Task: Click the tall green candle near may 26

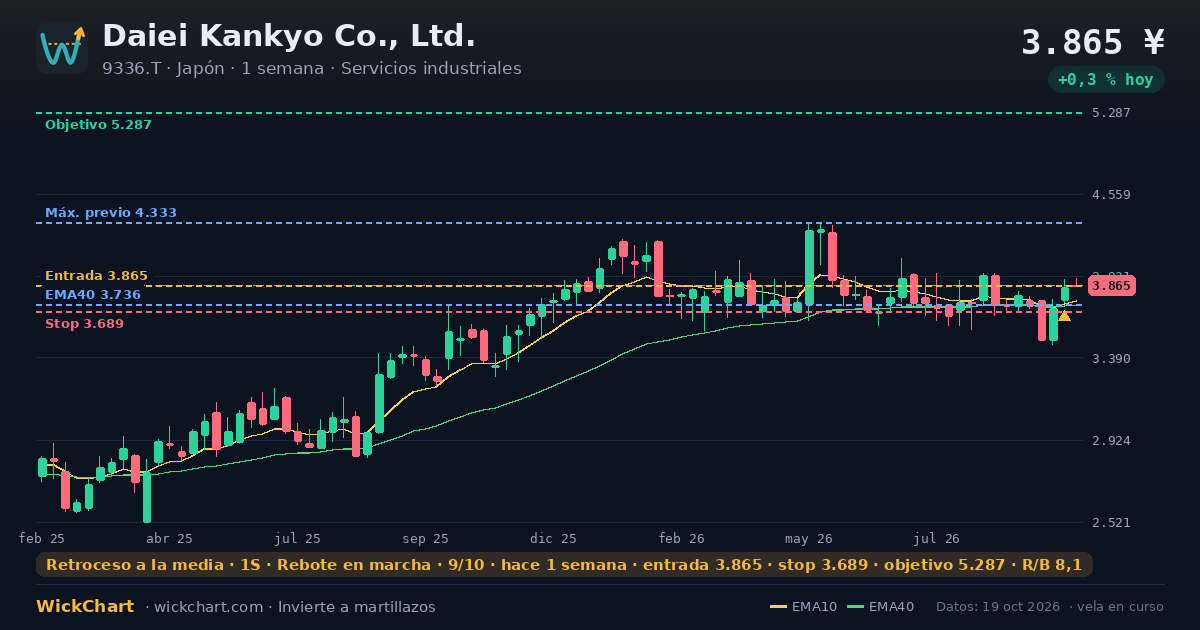Action: (x=809, y=267)
